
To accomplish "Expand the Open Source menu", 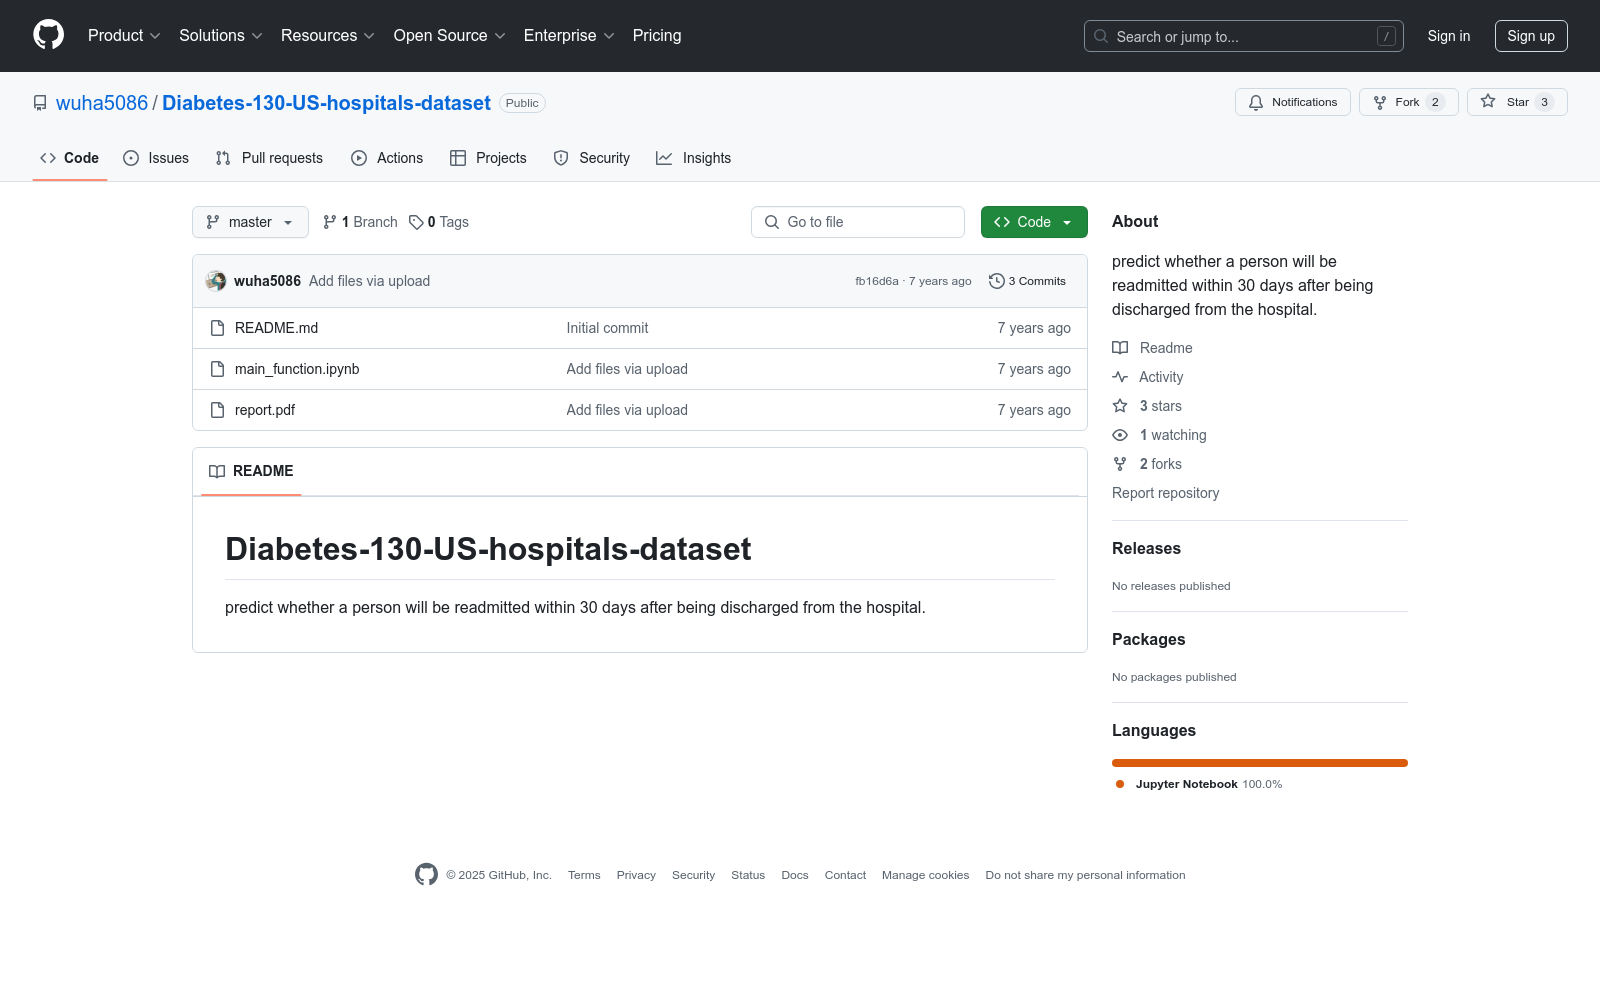I will 450,35.
